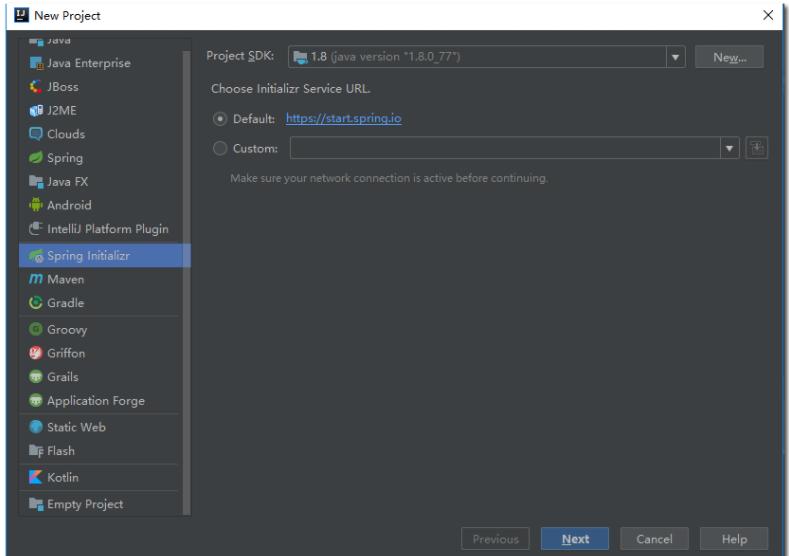Click the JBoss icon in list
Screen dimensions: 789x556
pyautogui.click(x=36, y=87)
